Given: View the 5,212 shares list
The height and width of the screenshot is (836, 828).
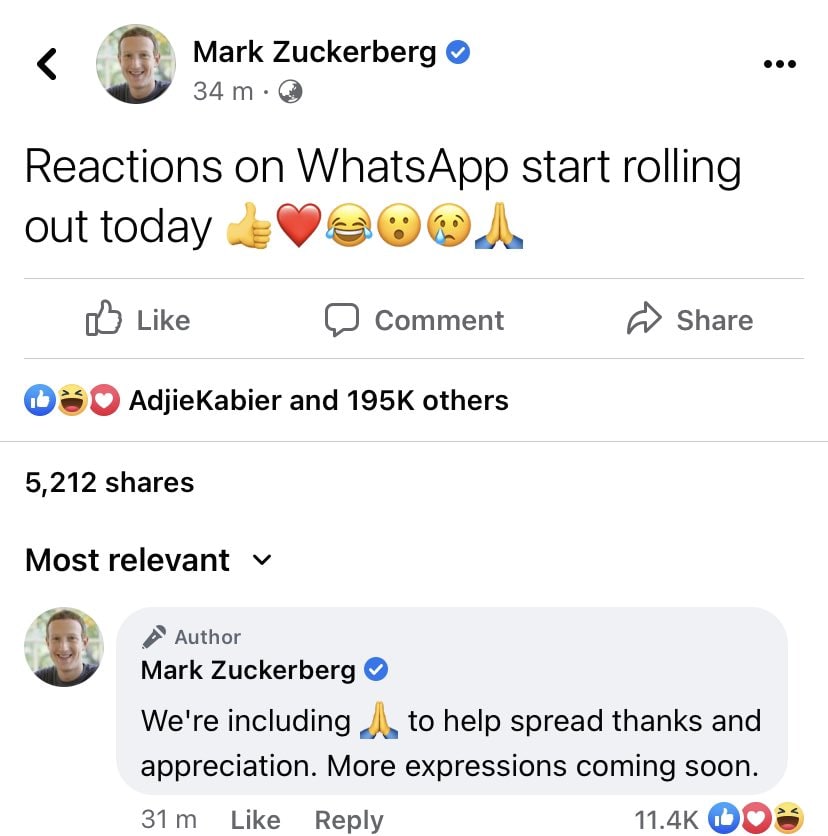Looking at the screenshot, I should [109, 483].
